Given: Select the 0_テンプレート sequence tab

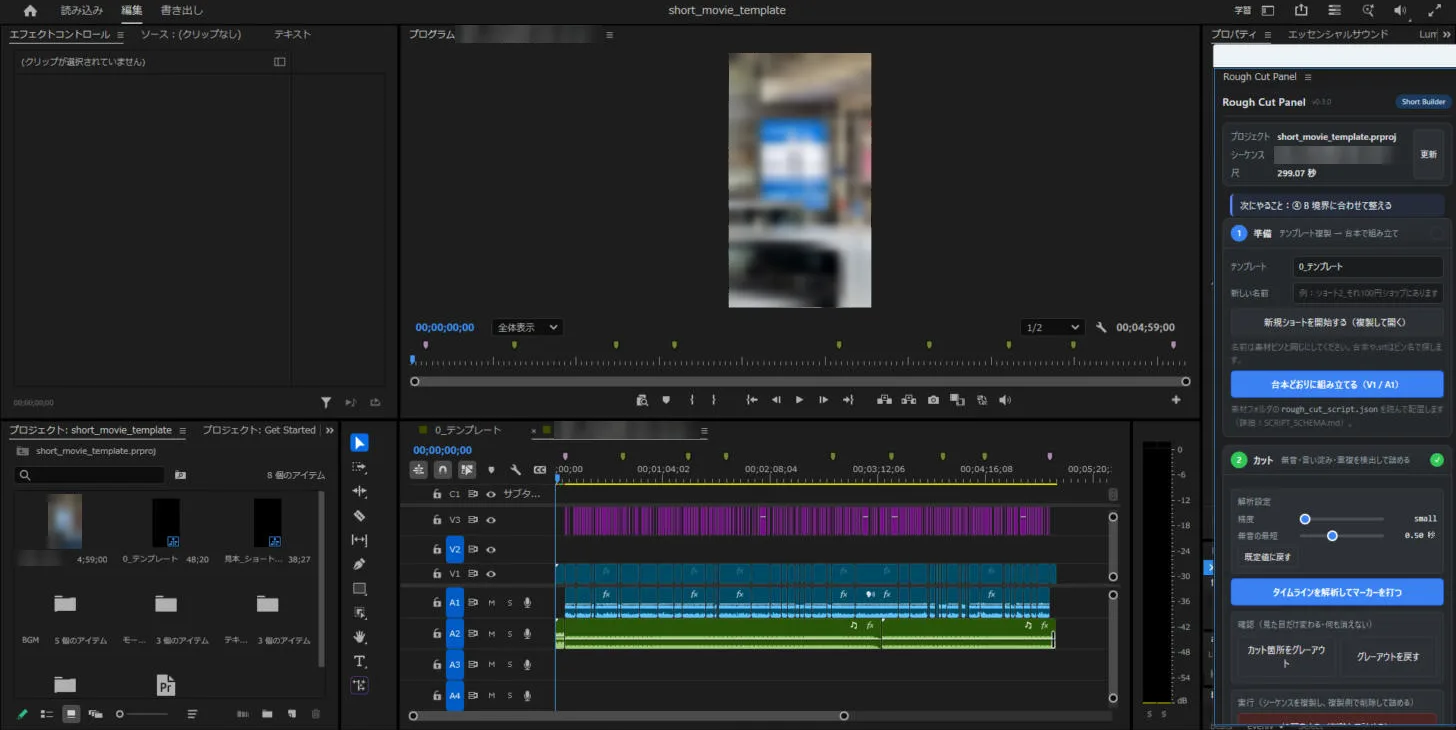Looking at the screenshot, I should [468, 430].
